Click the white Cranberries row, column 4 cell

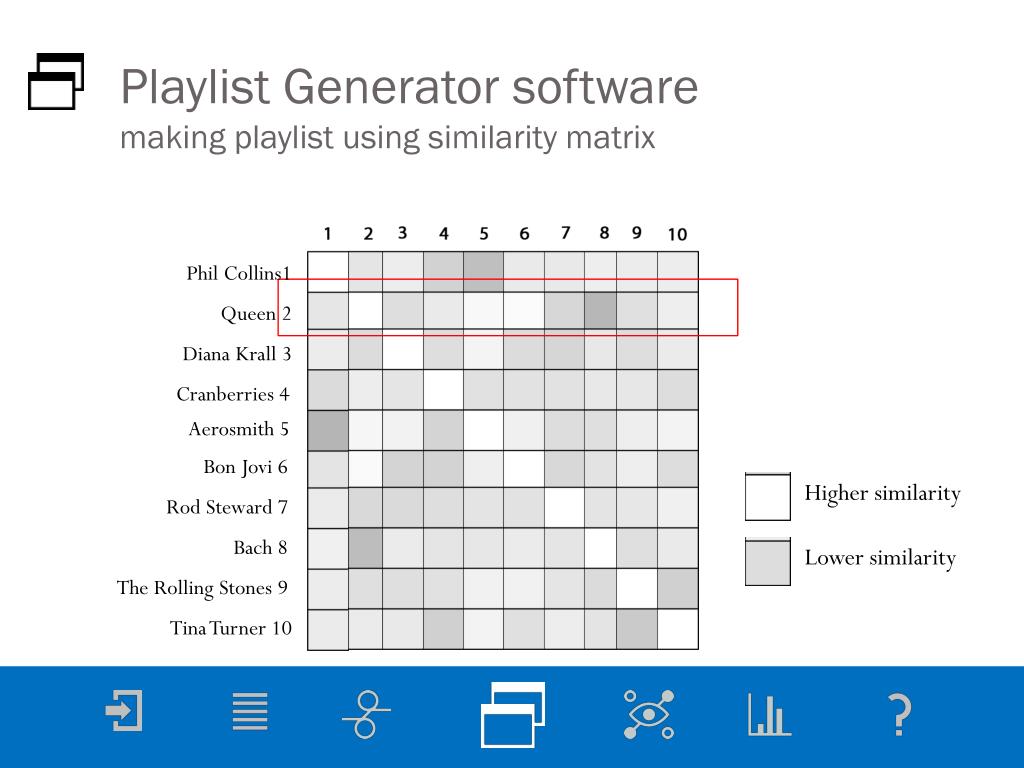(443, 390)
